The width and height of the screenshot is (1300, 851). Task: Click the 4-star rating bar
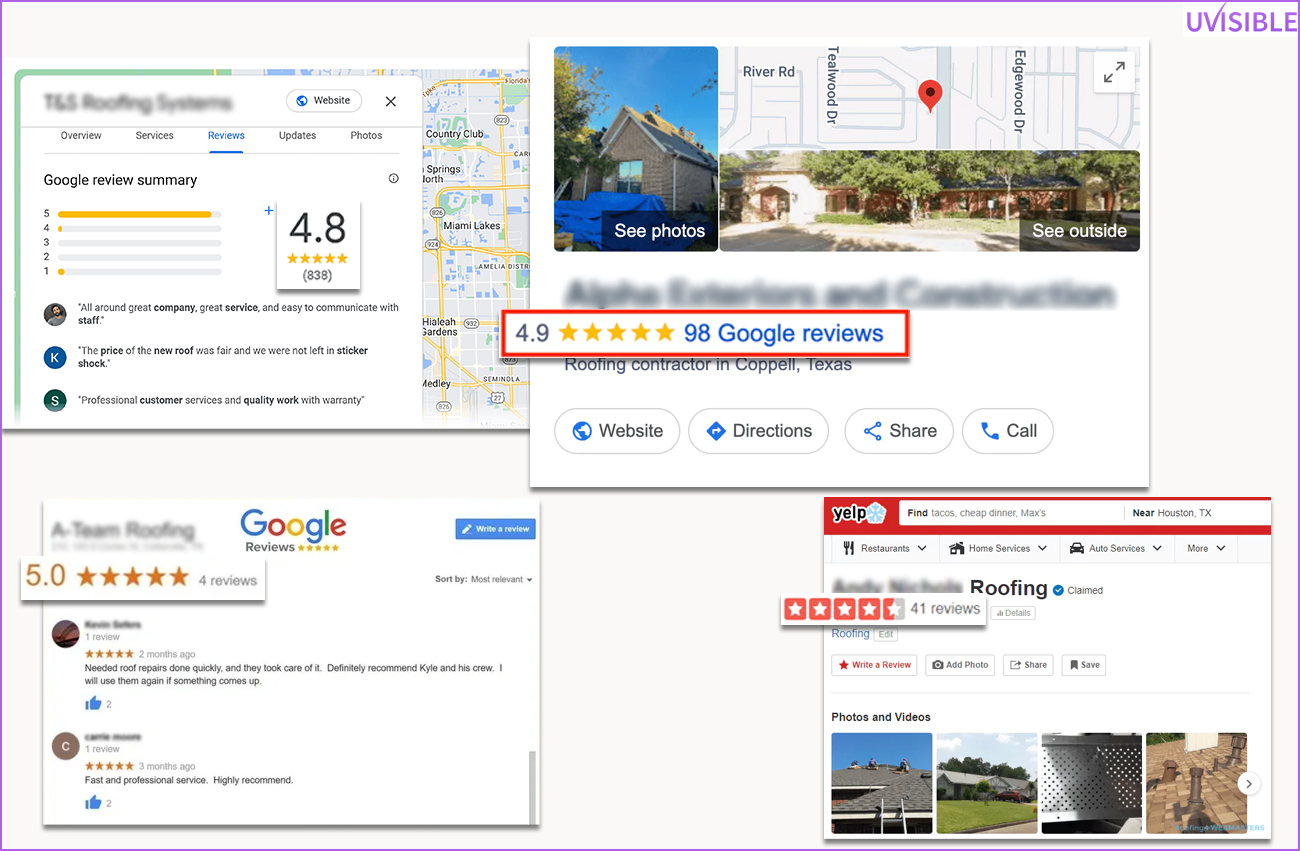tap(139, 229)
